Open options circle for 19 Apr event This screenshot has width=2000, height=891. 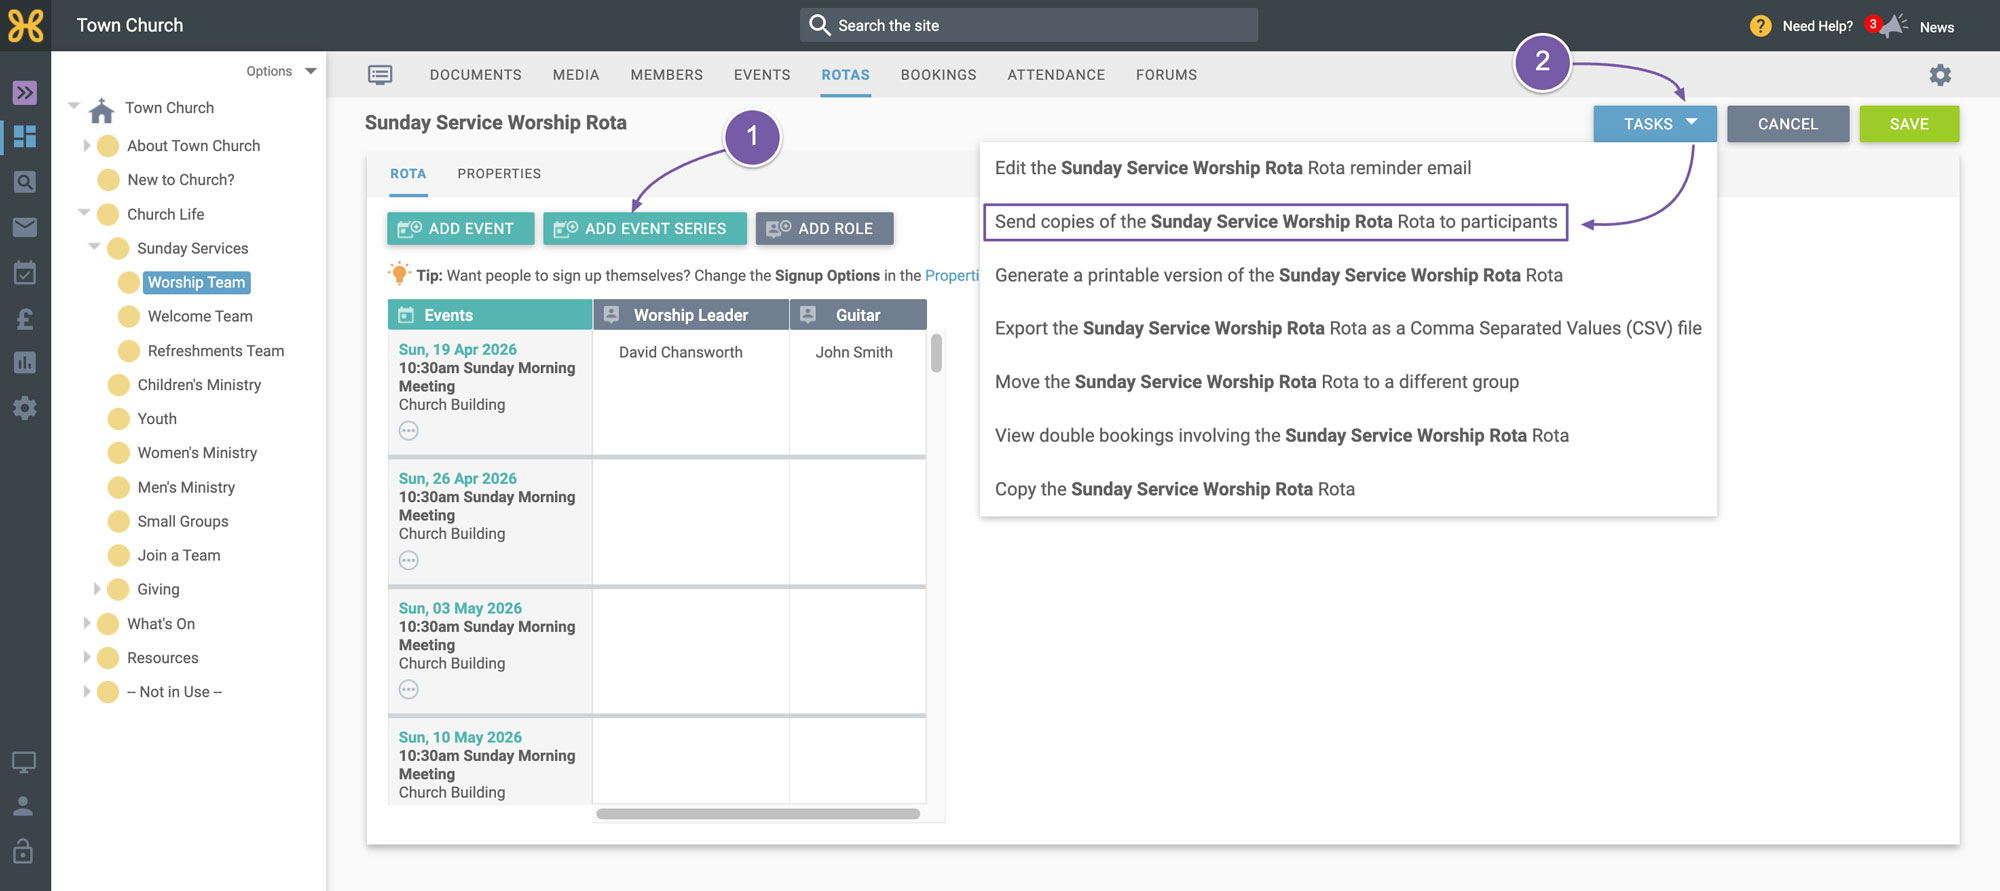click(x=409, y=431)
